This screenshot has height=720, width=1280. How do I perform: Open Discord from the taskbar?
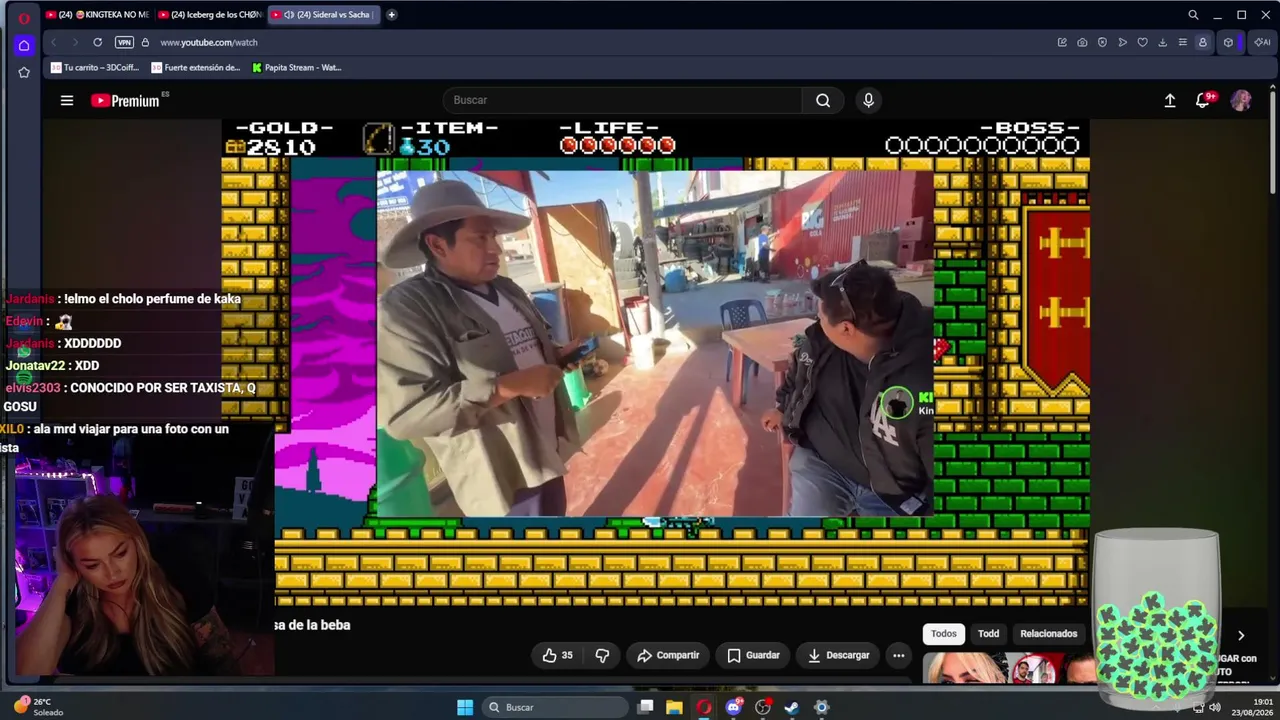[x=733, y=707]
